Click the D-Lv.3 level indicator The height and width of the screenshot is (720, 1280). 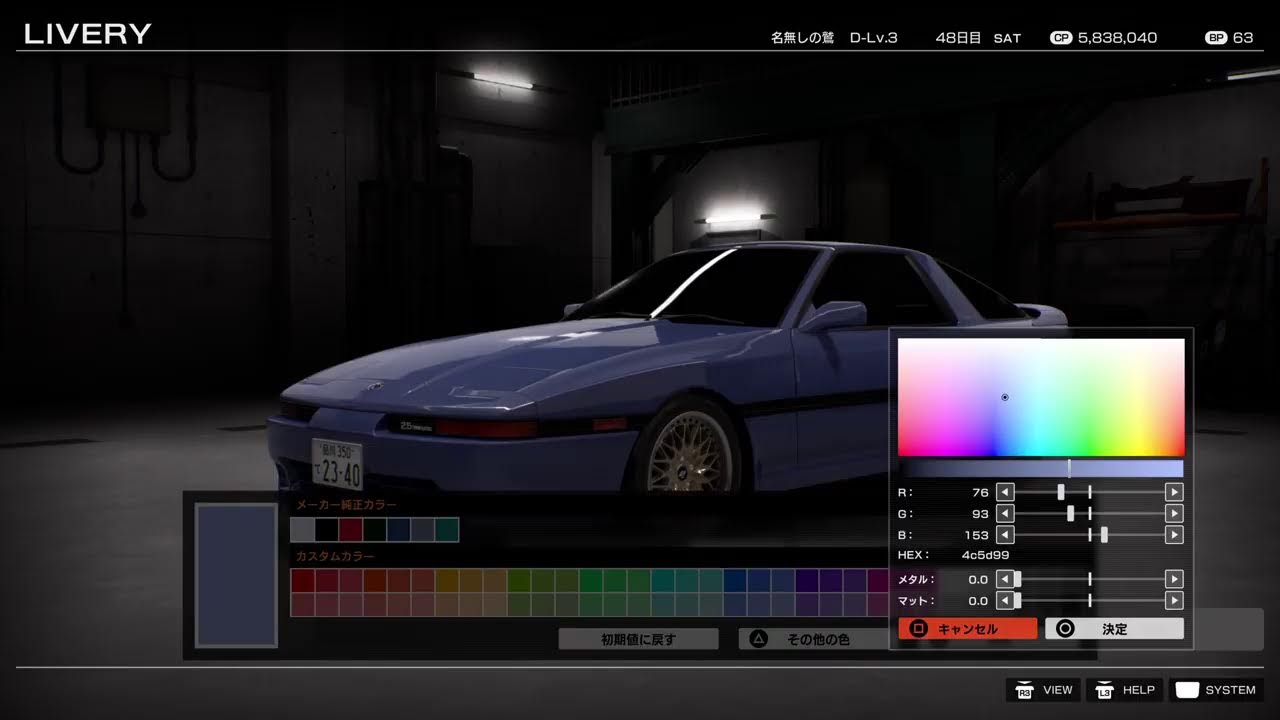874,38
